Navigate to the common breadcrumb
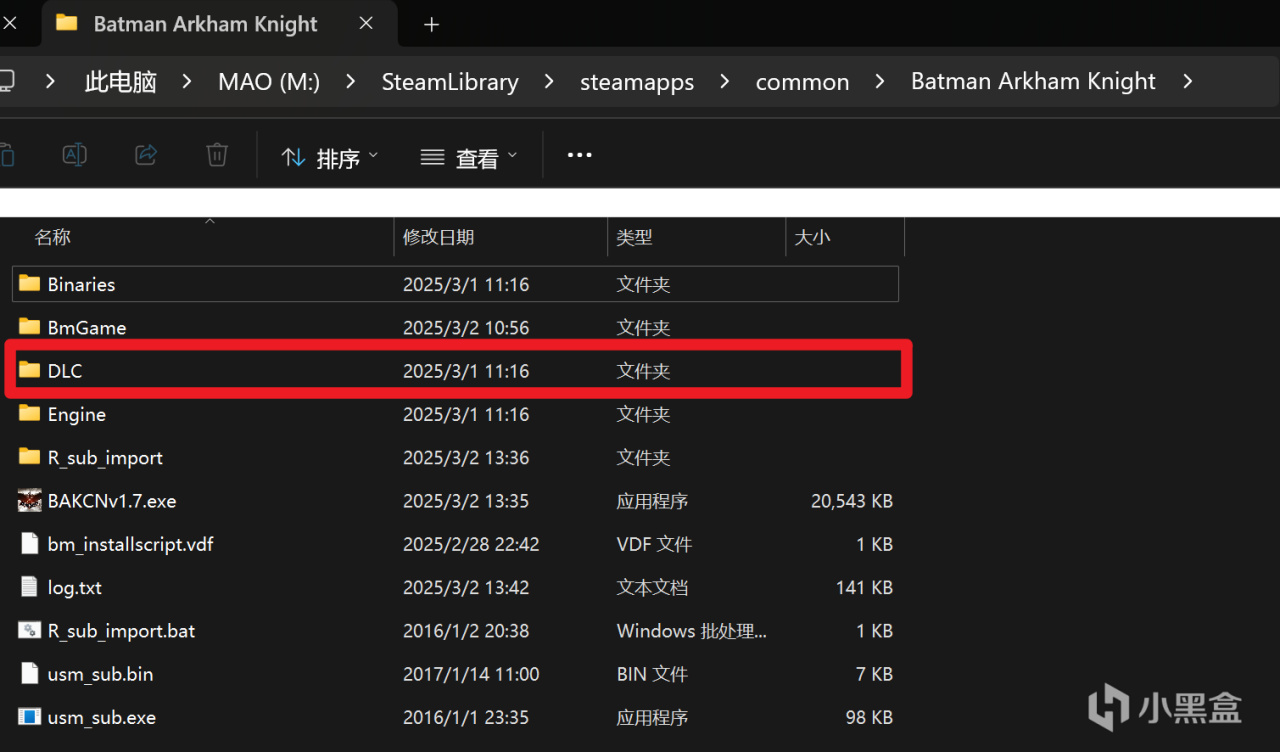This screenshot has width=1280, height=752. 803,82
